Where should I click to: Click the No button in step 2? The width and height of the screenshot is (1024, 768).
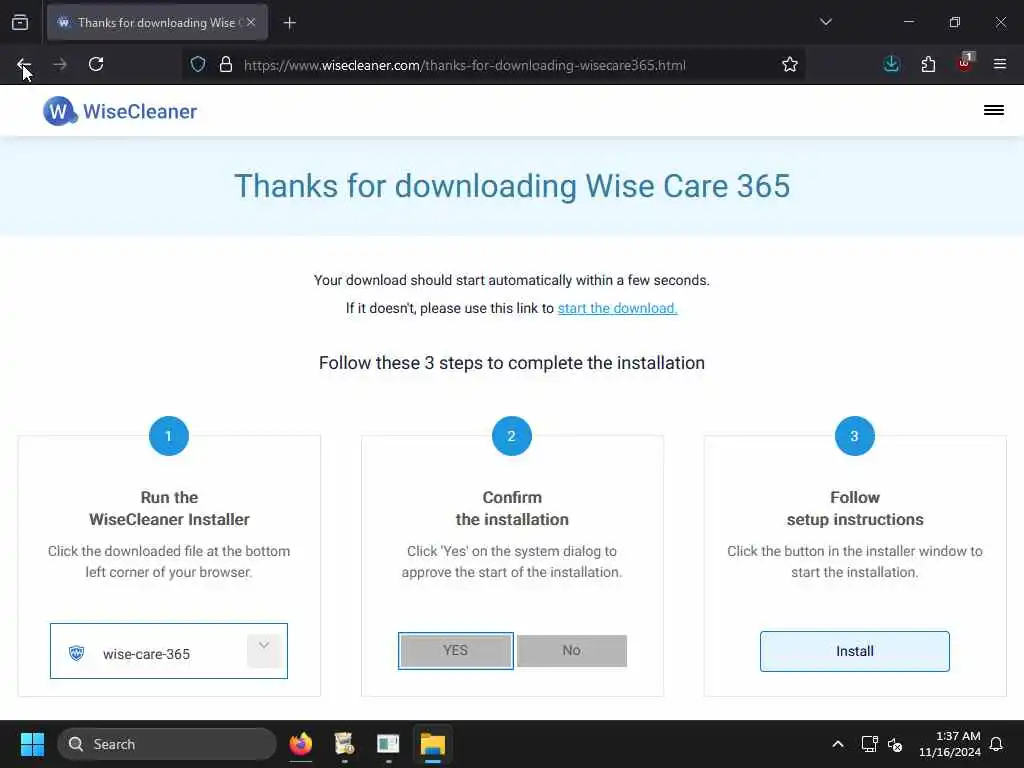coord(571,650)
